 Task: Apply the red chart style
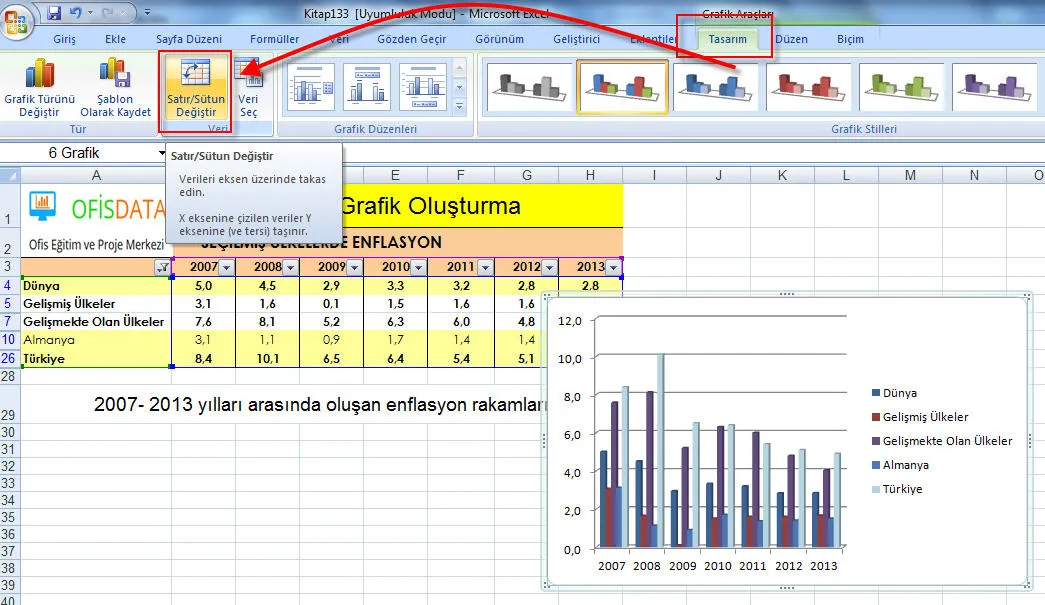tap(809, 87)
